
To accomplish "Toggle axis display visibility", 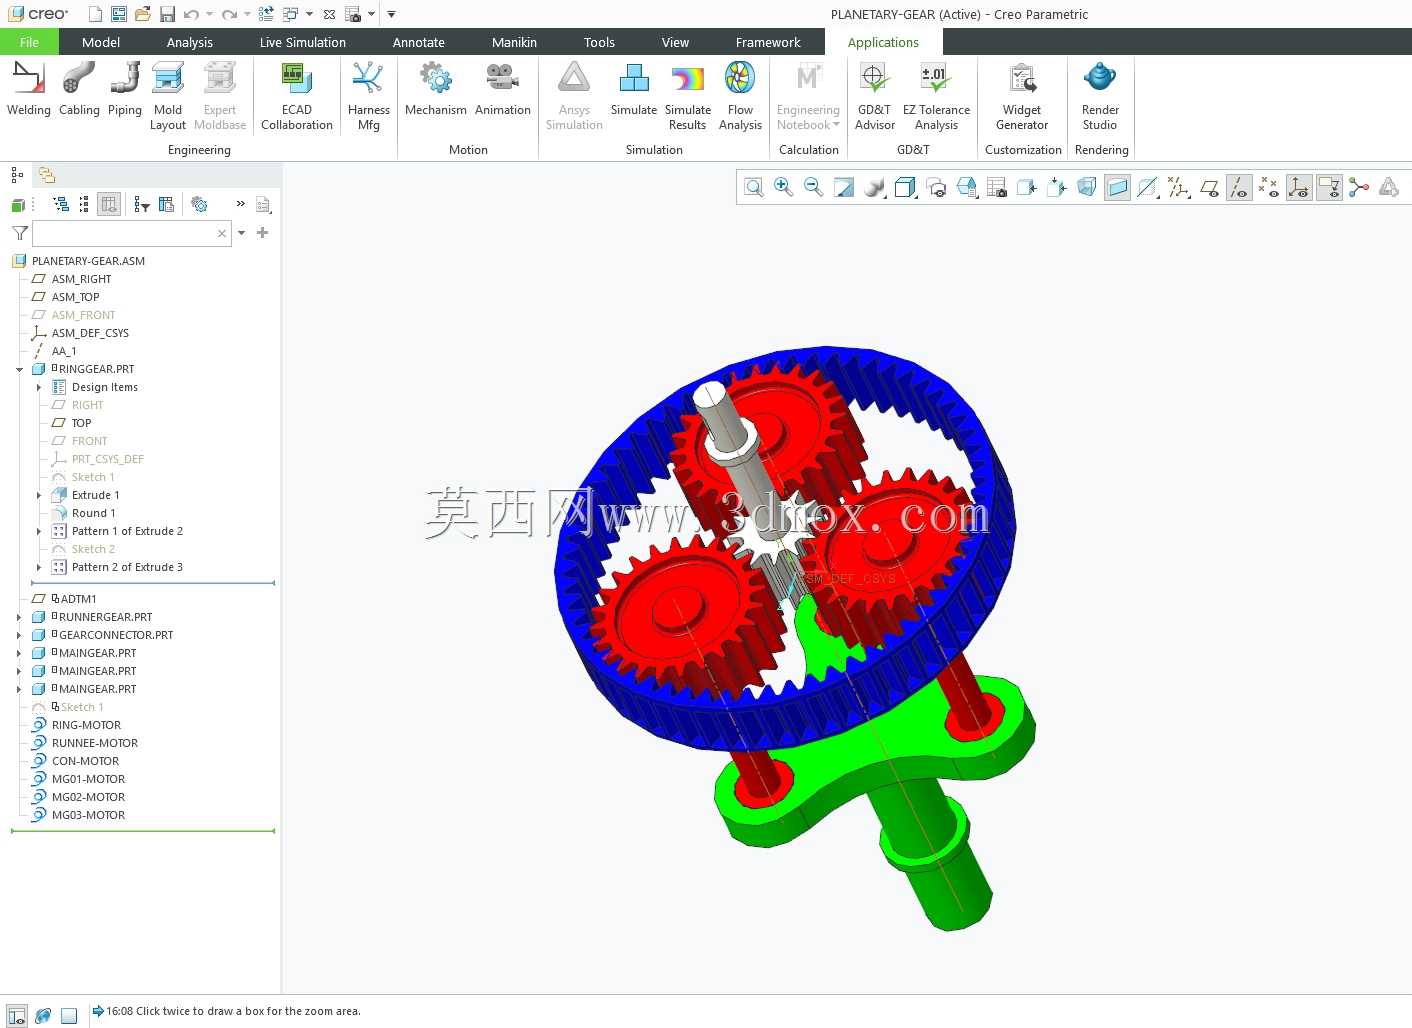I will 1239,187.
